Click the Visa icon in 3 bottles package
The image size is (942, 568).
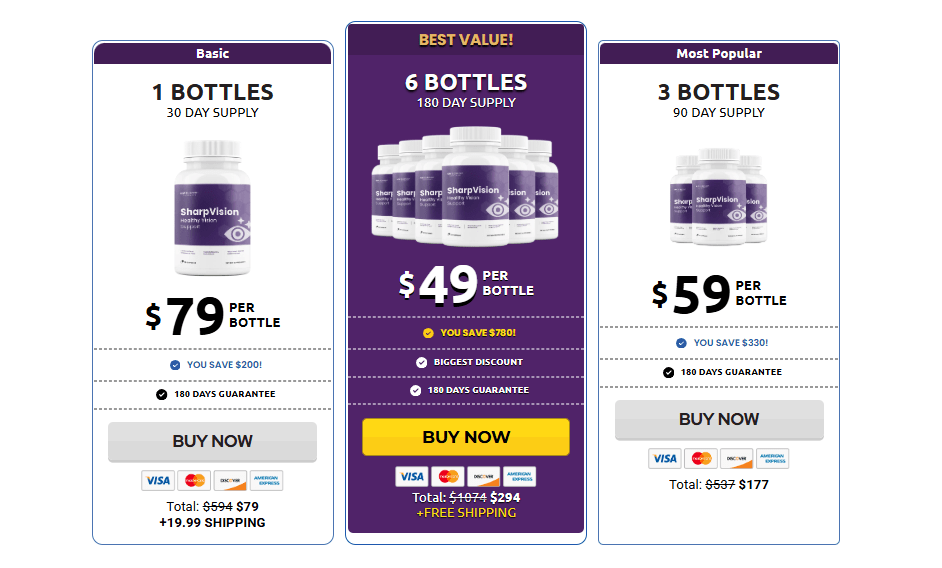click(664, 458)
